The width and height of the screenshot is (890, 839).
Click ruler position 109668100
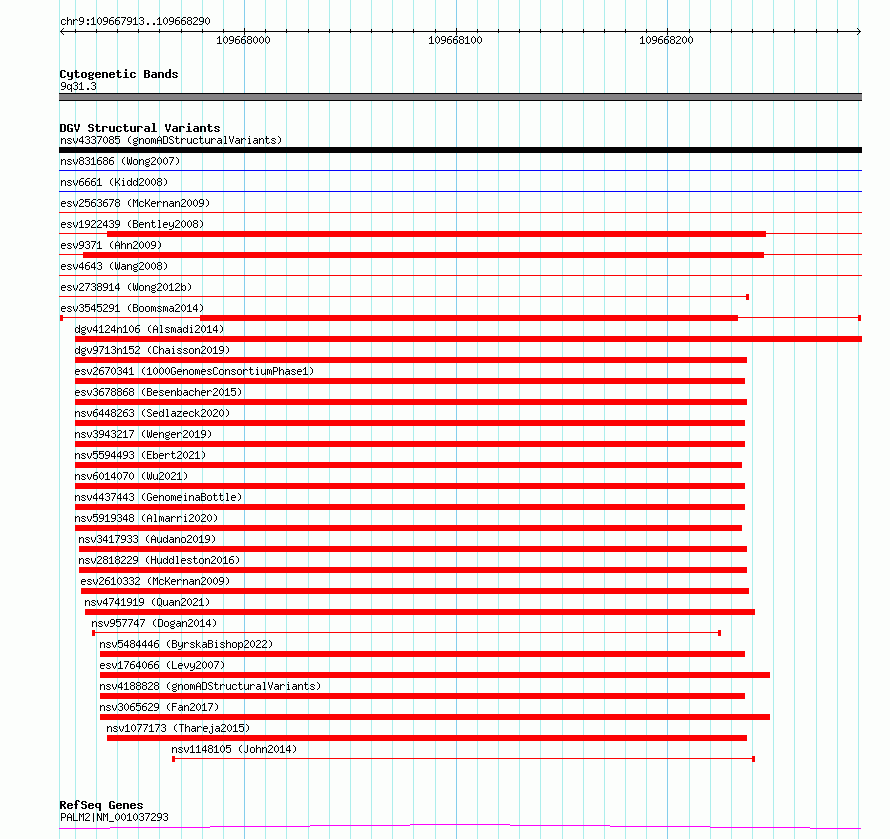[455, 40]
